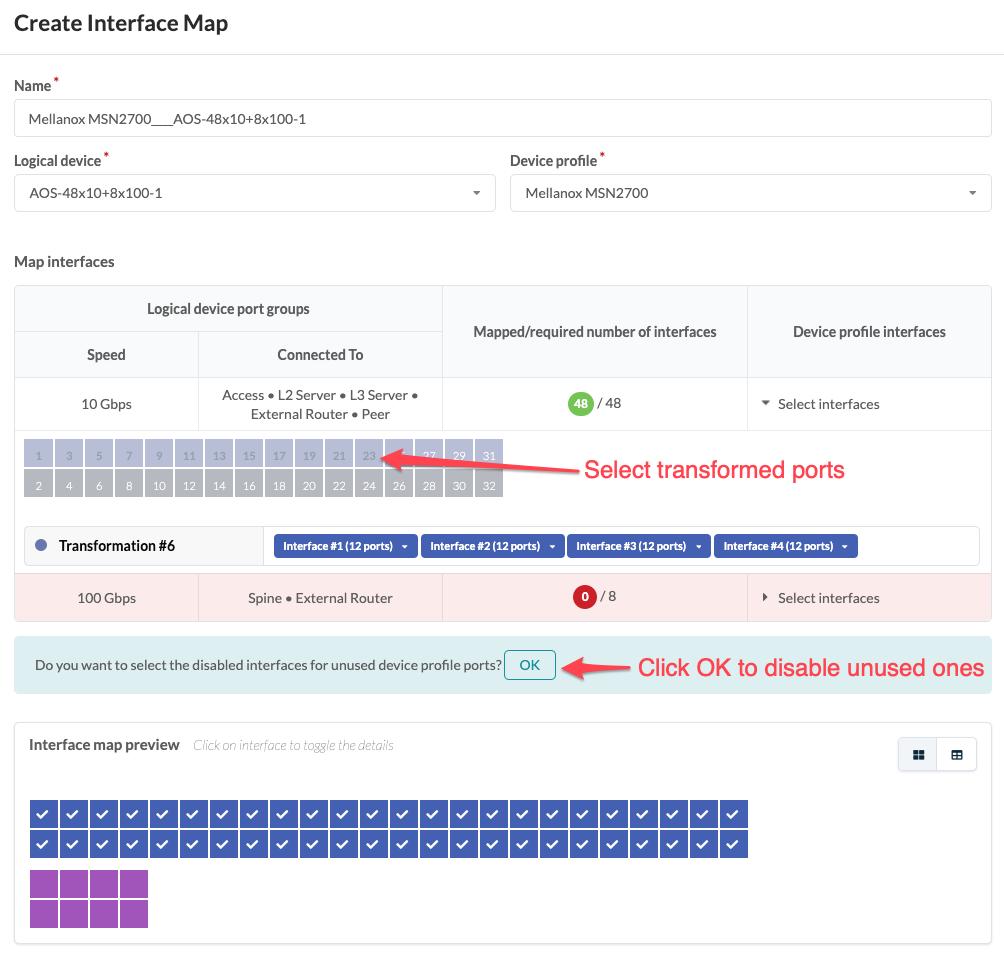The image size is (1004, 955).
Task: Click port 29 in port grid
Action: (x=459, y=456)
